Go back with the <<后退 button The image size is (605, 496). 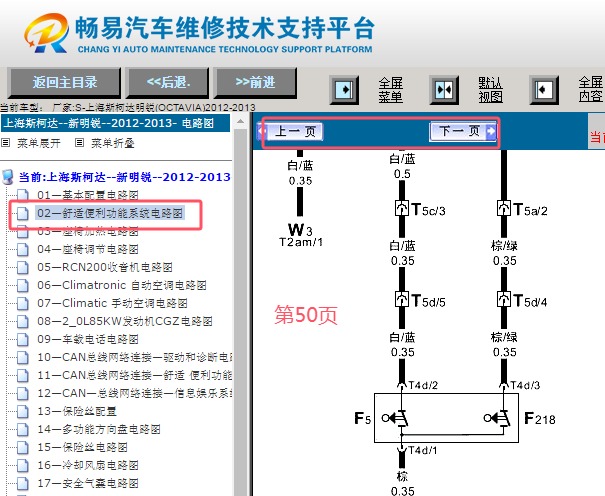(x=168, y=83)
